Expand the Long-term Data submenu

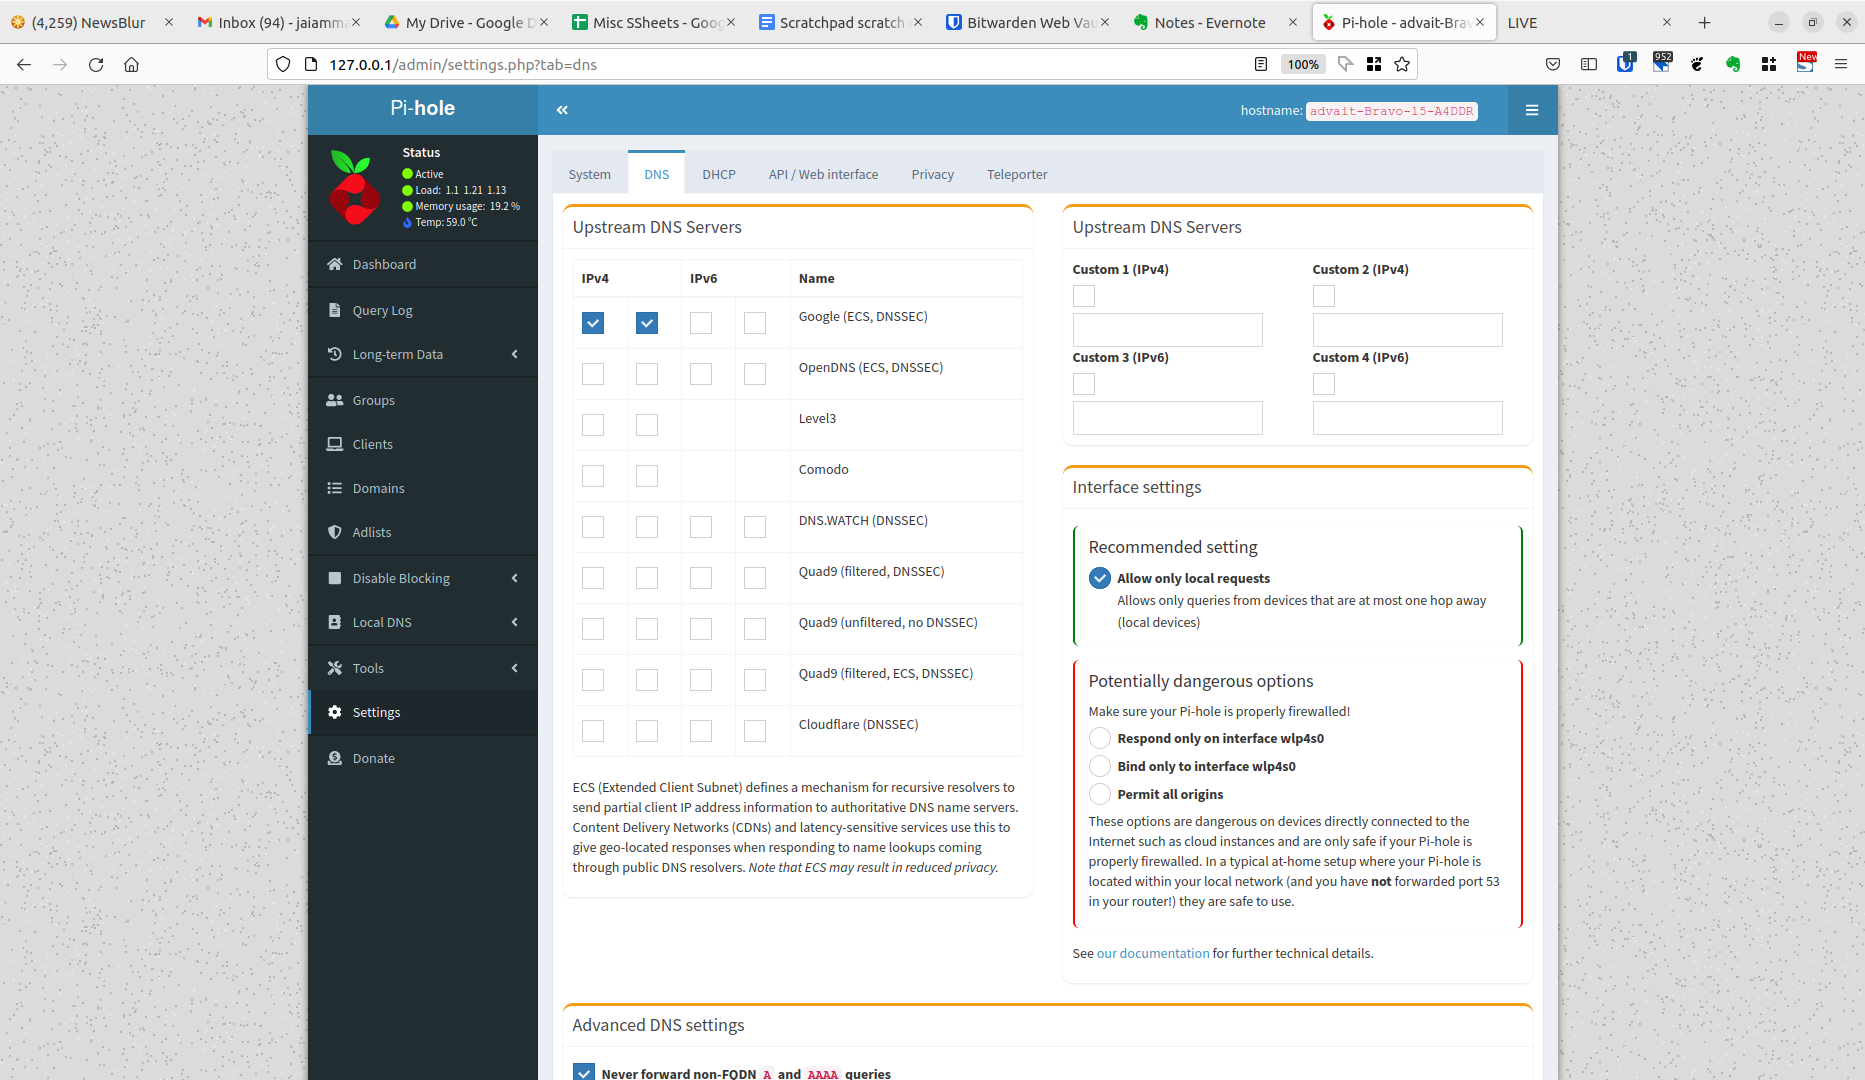[398, 354]
